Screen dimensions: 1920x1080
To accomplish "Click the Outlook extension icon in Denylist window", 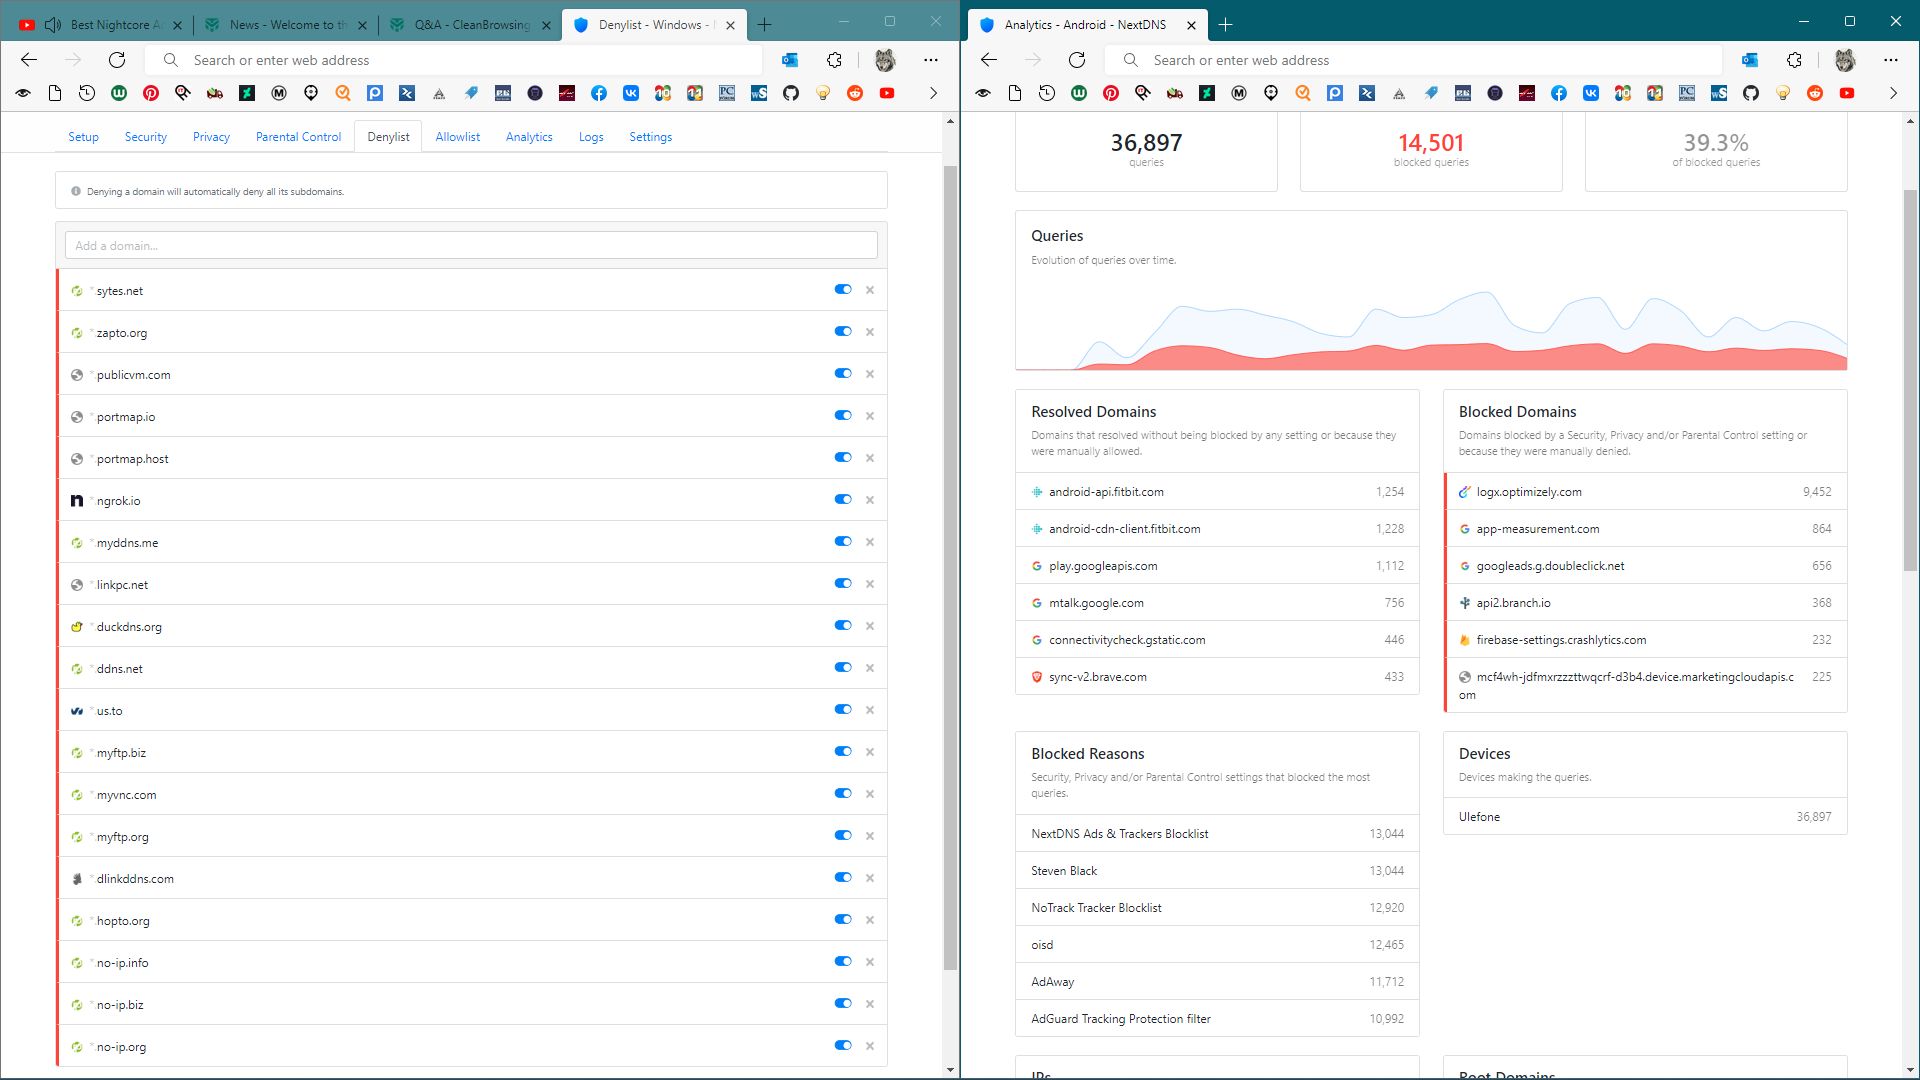I will pyautogui.click(x=790, y=60).
